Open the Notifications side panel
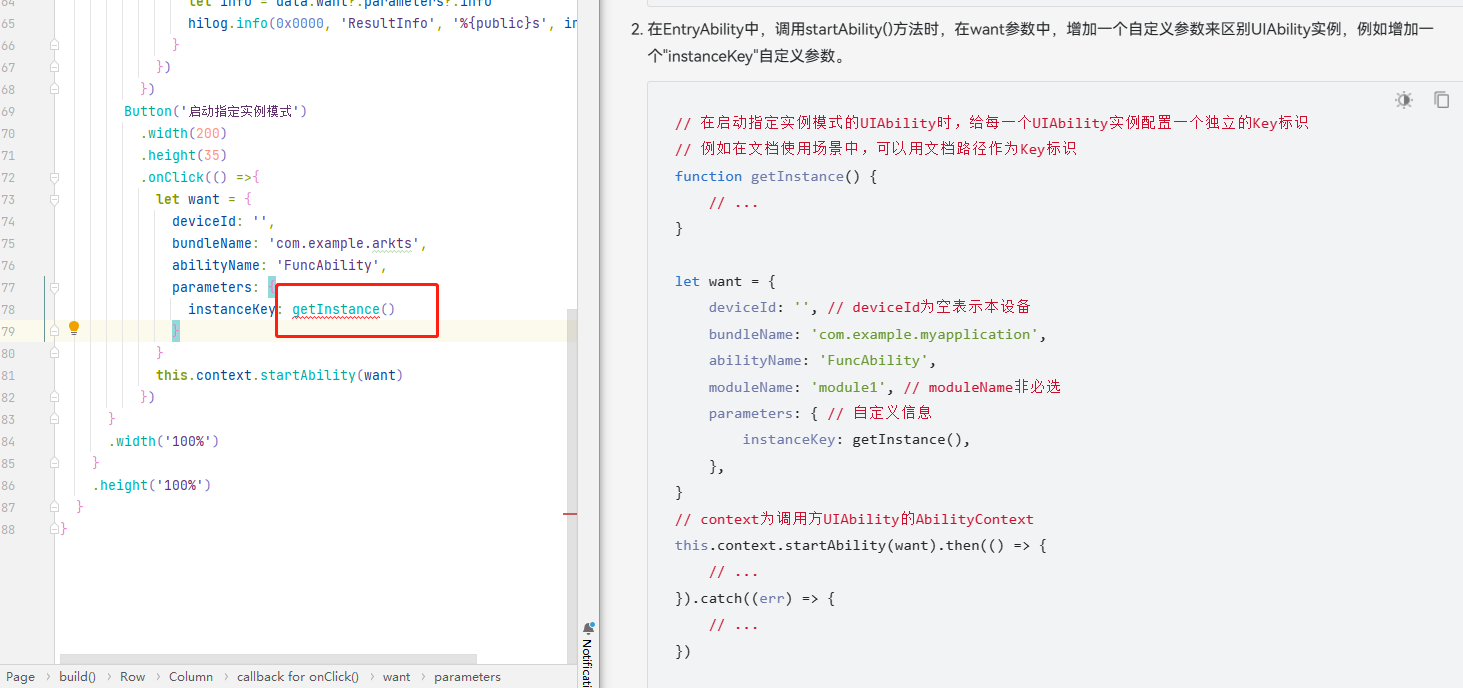 coord(589,654)
